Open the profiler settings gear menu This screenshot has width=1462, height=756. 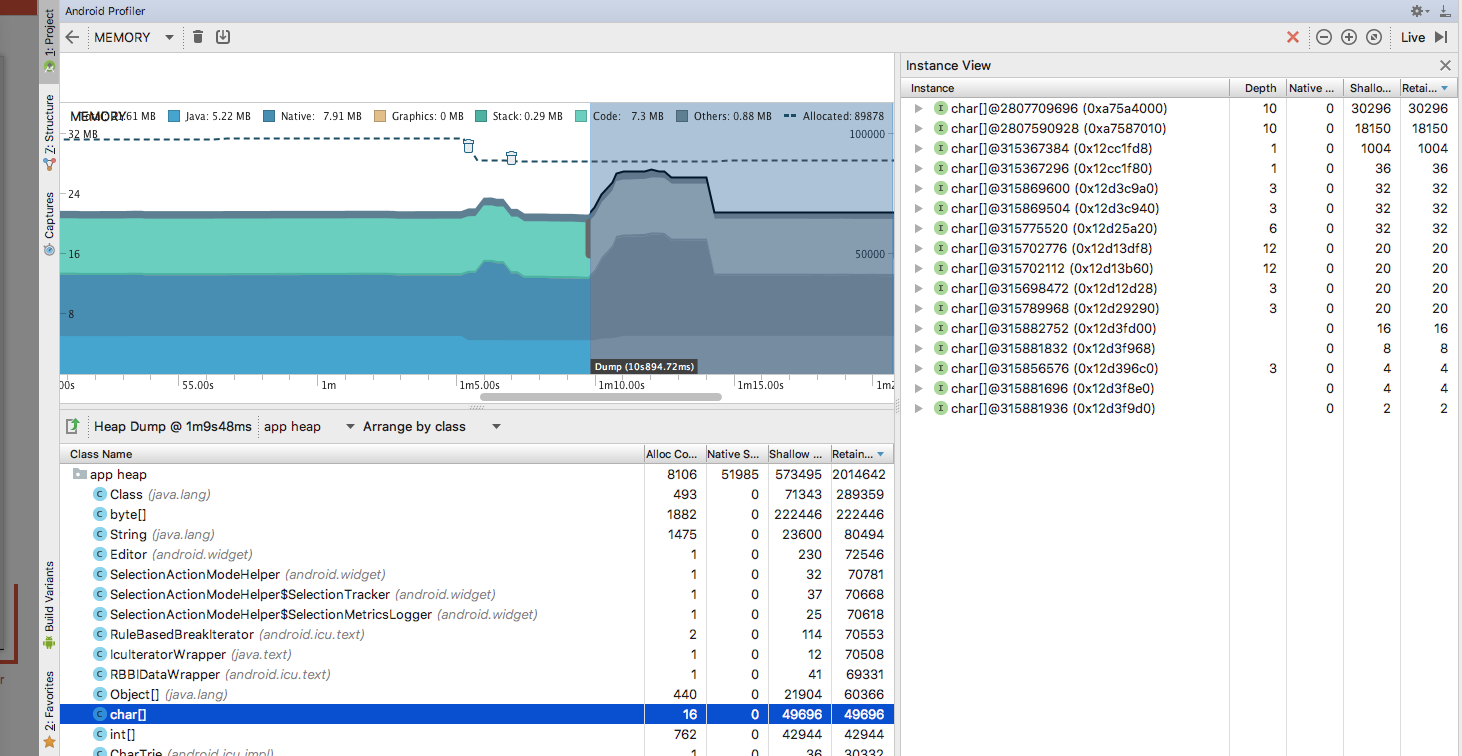1419,11
